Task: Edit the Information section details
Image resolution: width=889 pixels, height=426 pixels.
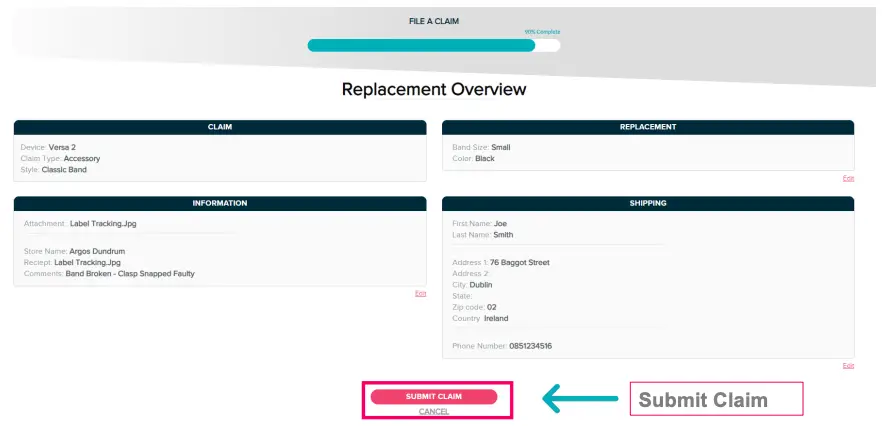Action: pos(420,293)
